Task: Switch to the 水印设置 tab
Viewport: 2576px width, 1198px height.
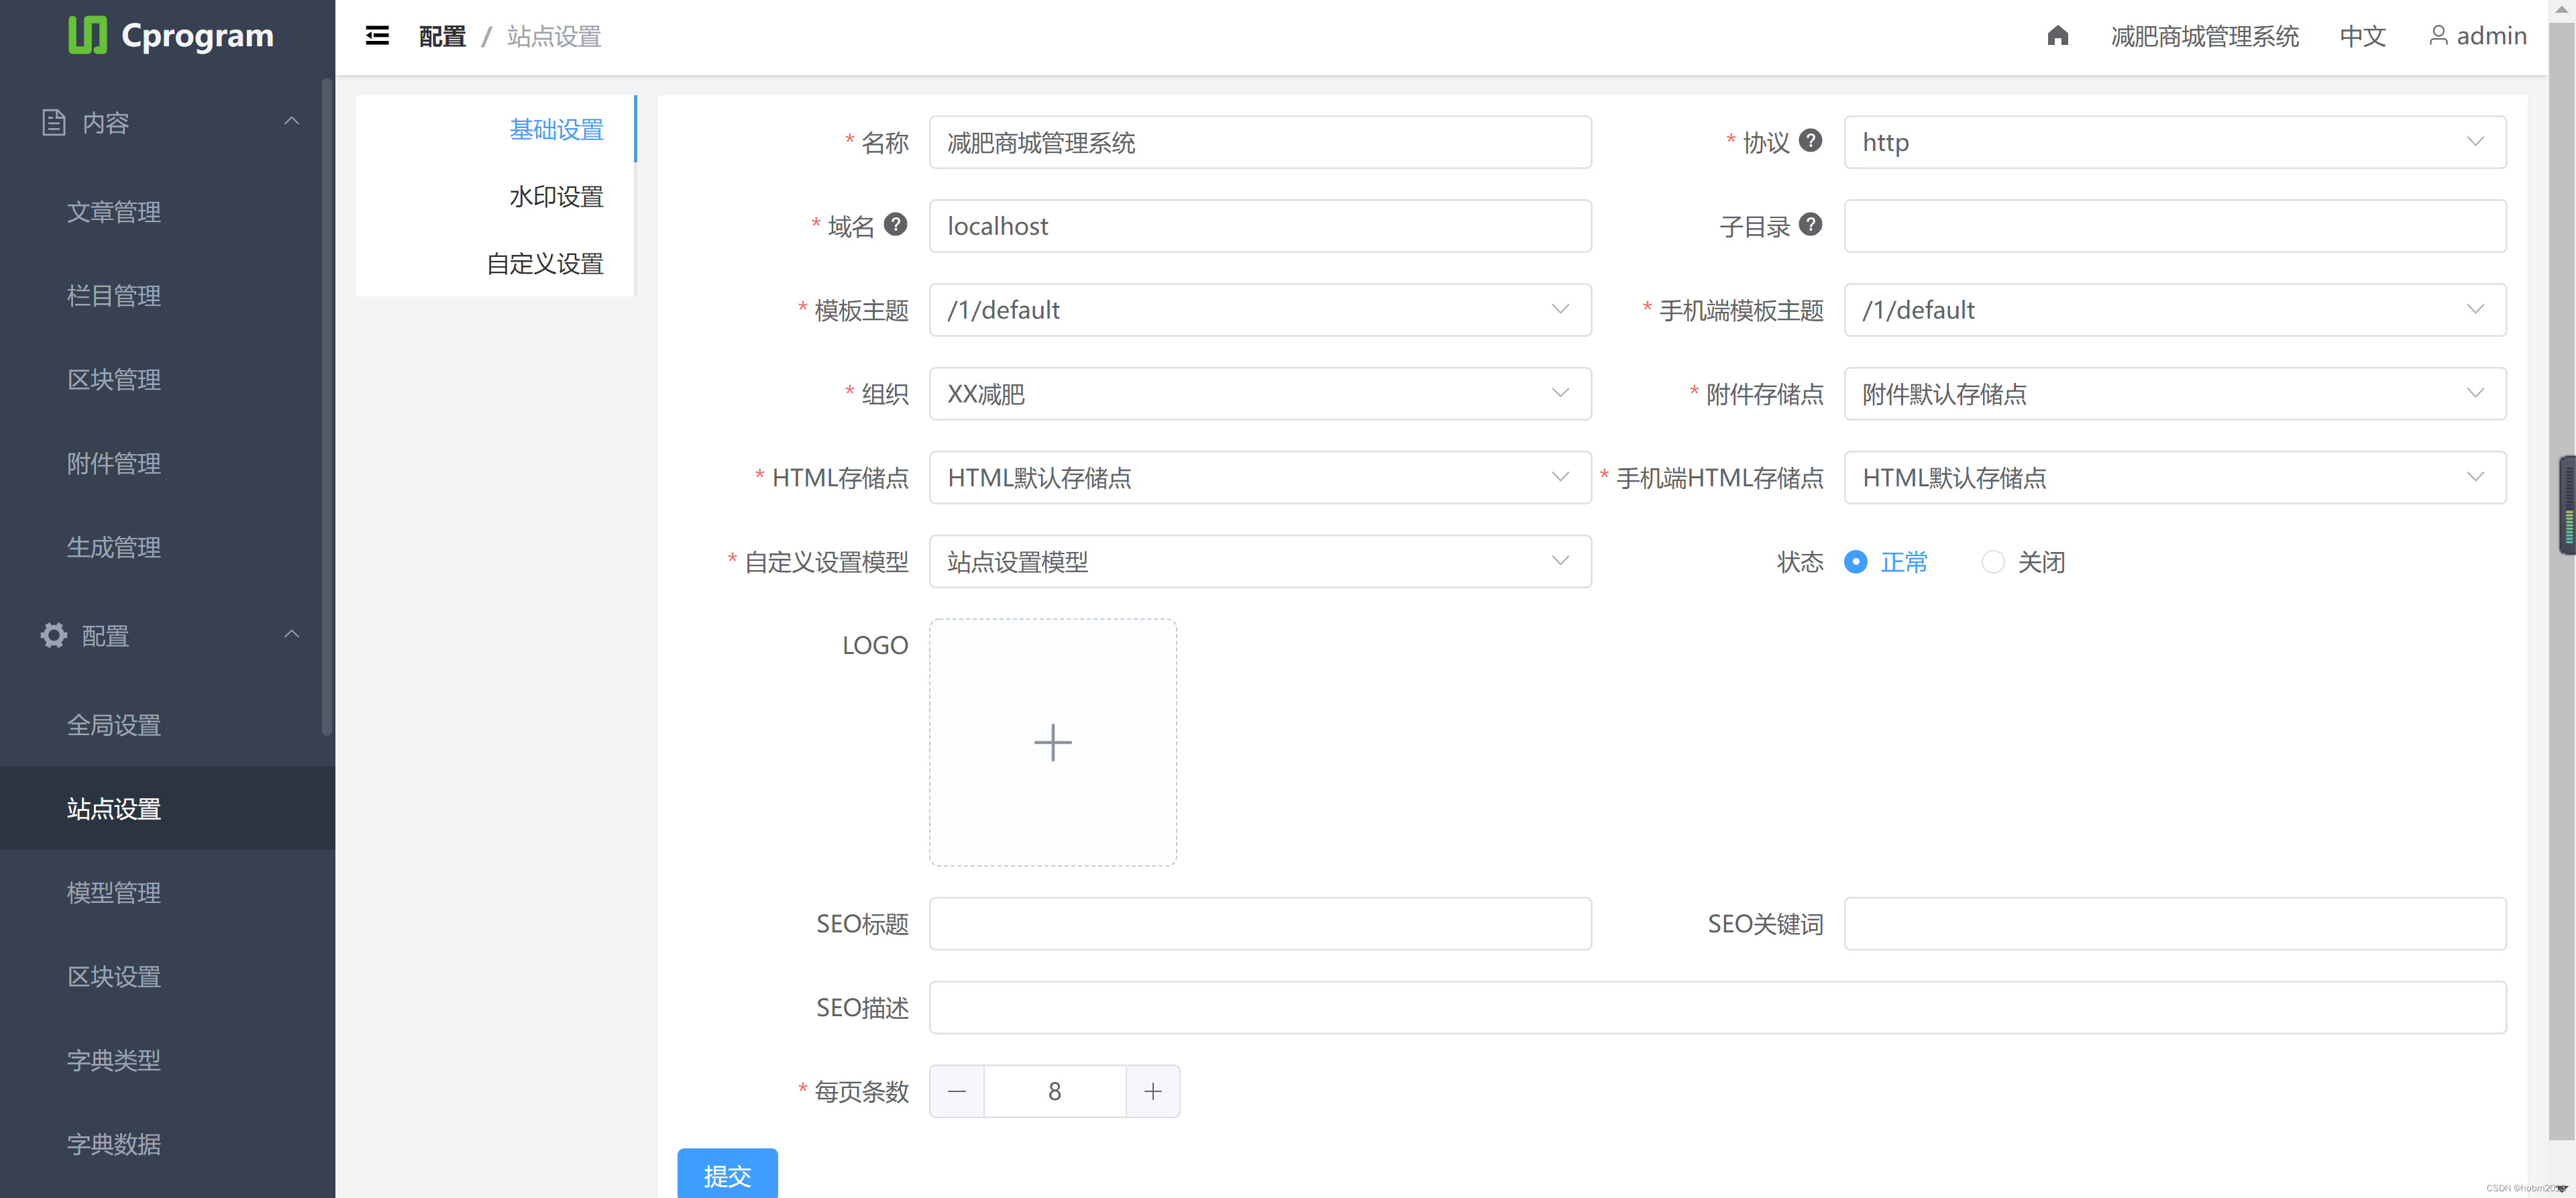Action: (x=556, y=196)
